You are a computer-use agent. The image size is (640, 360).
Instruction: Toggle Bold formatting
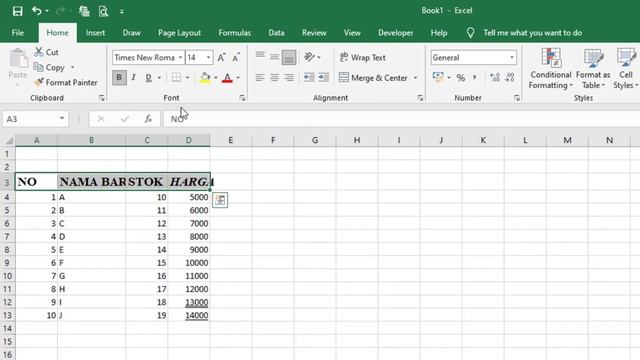(119, 78)
